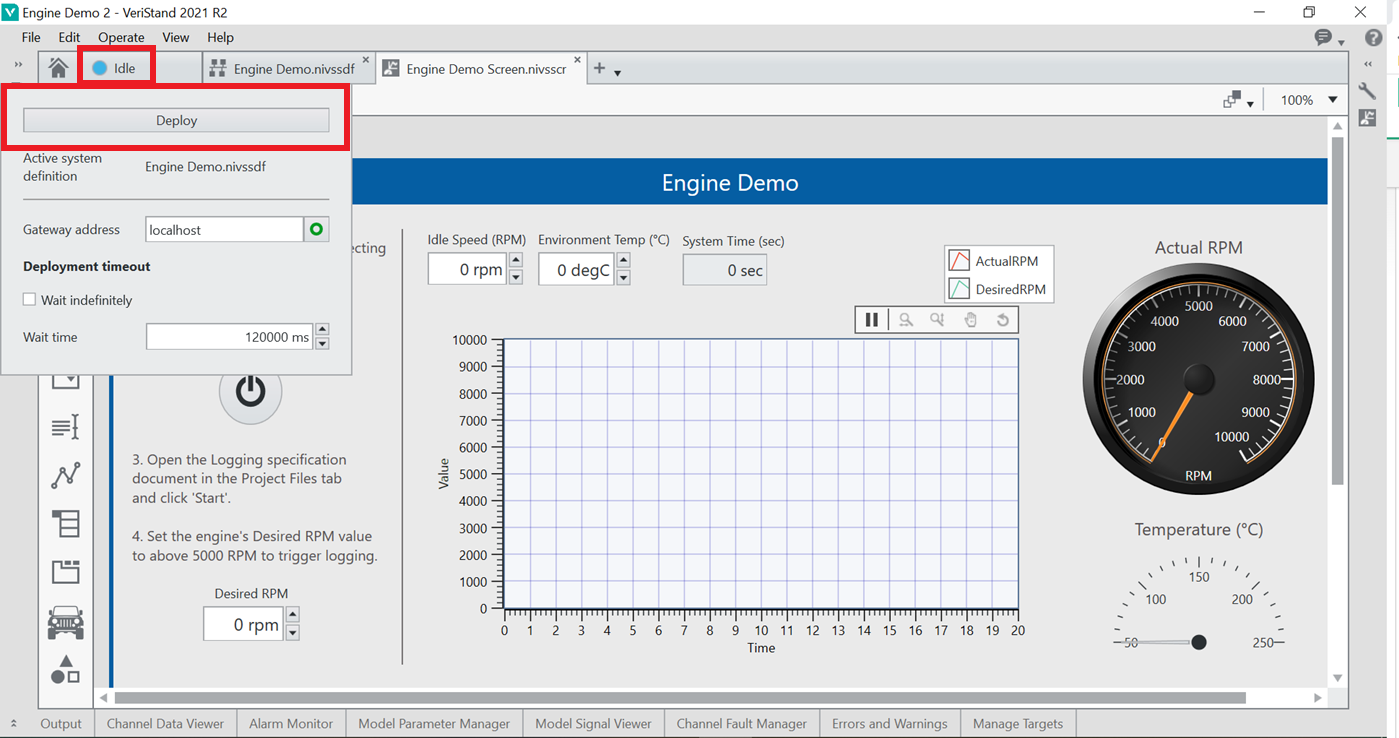Click the Environment Temp 0 degC field
The image size is (1399, 738).
[576, 269]
